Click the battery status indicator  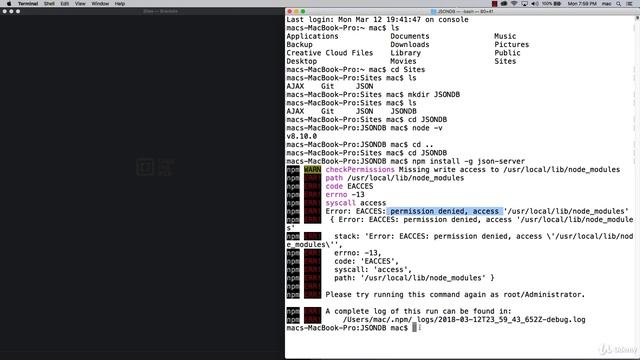[551, 4]
